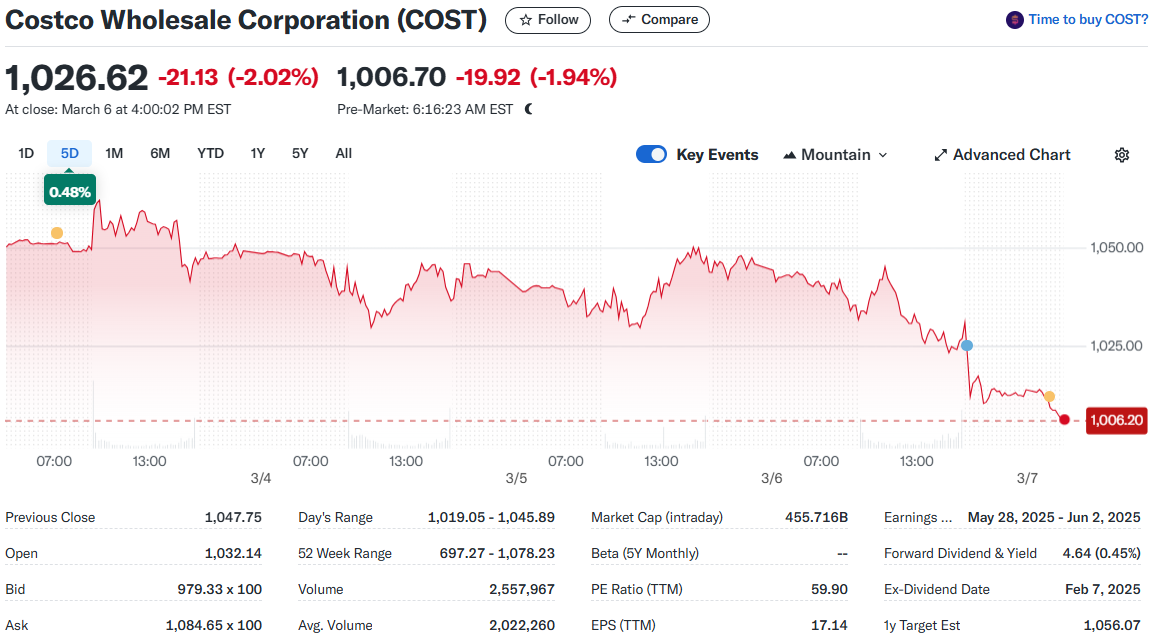Click the Avg. Volume value 2,022,260
This screenshot has height=642, width=1162.
(522, 626)
